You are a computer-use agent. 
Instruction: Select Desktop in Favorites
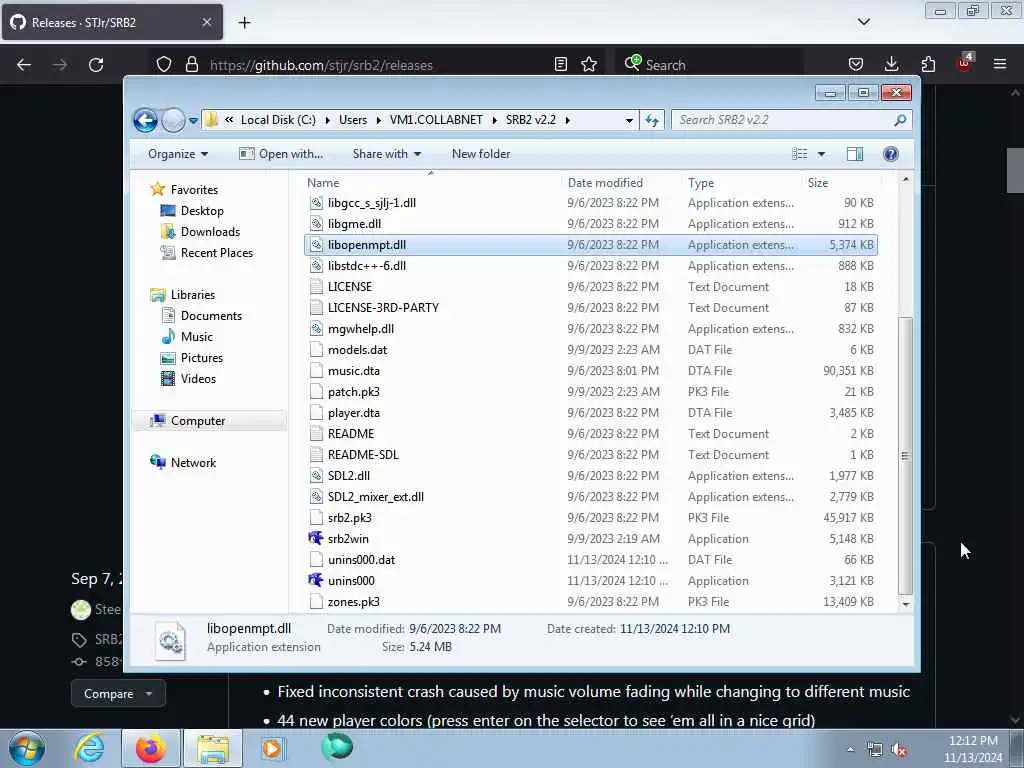(202, 211)
